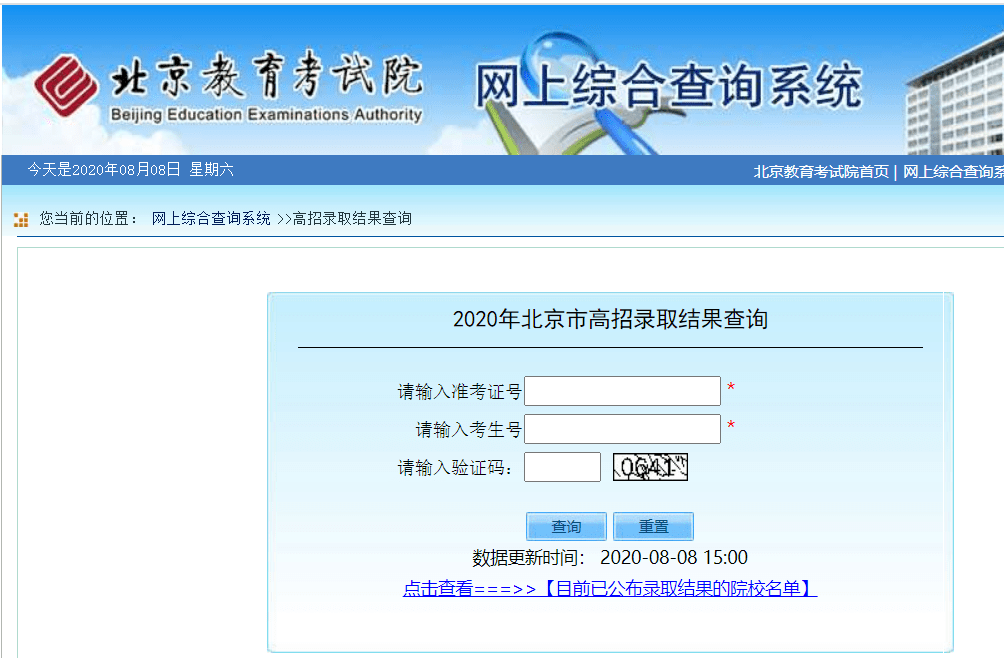Click the label 请输入准考证号

click(459, 391)
